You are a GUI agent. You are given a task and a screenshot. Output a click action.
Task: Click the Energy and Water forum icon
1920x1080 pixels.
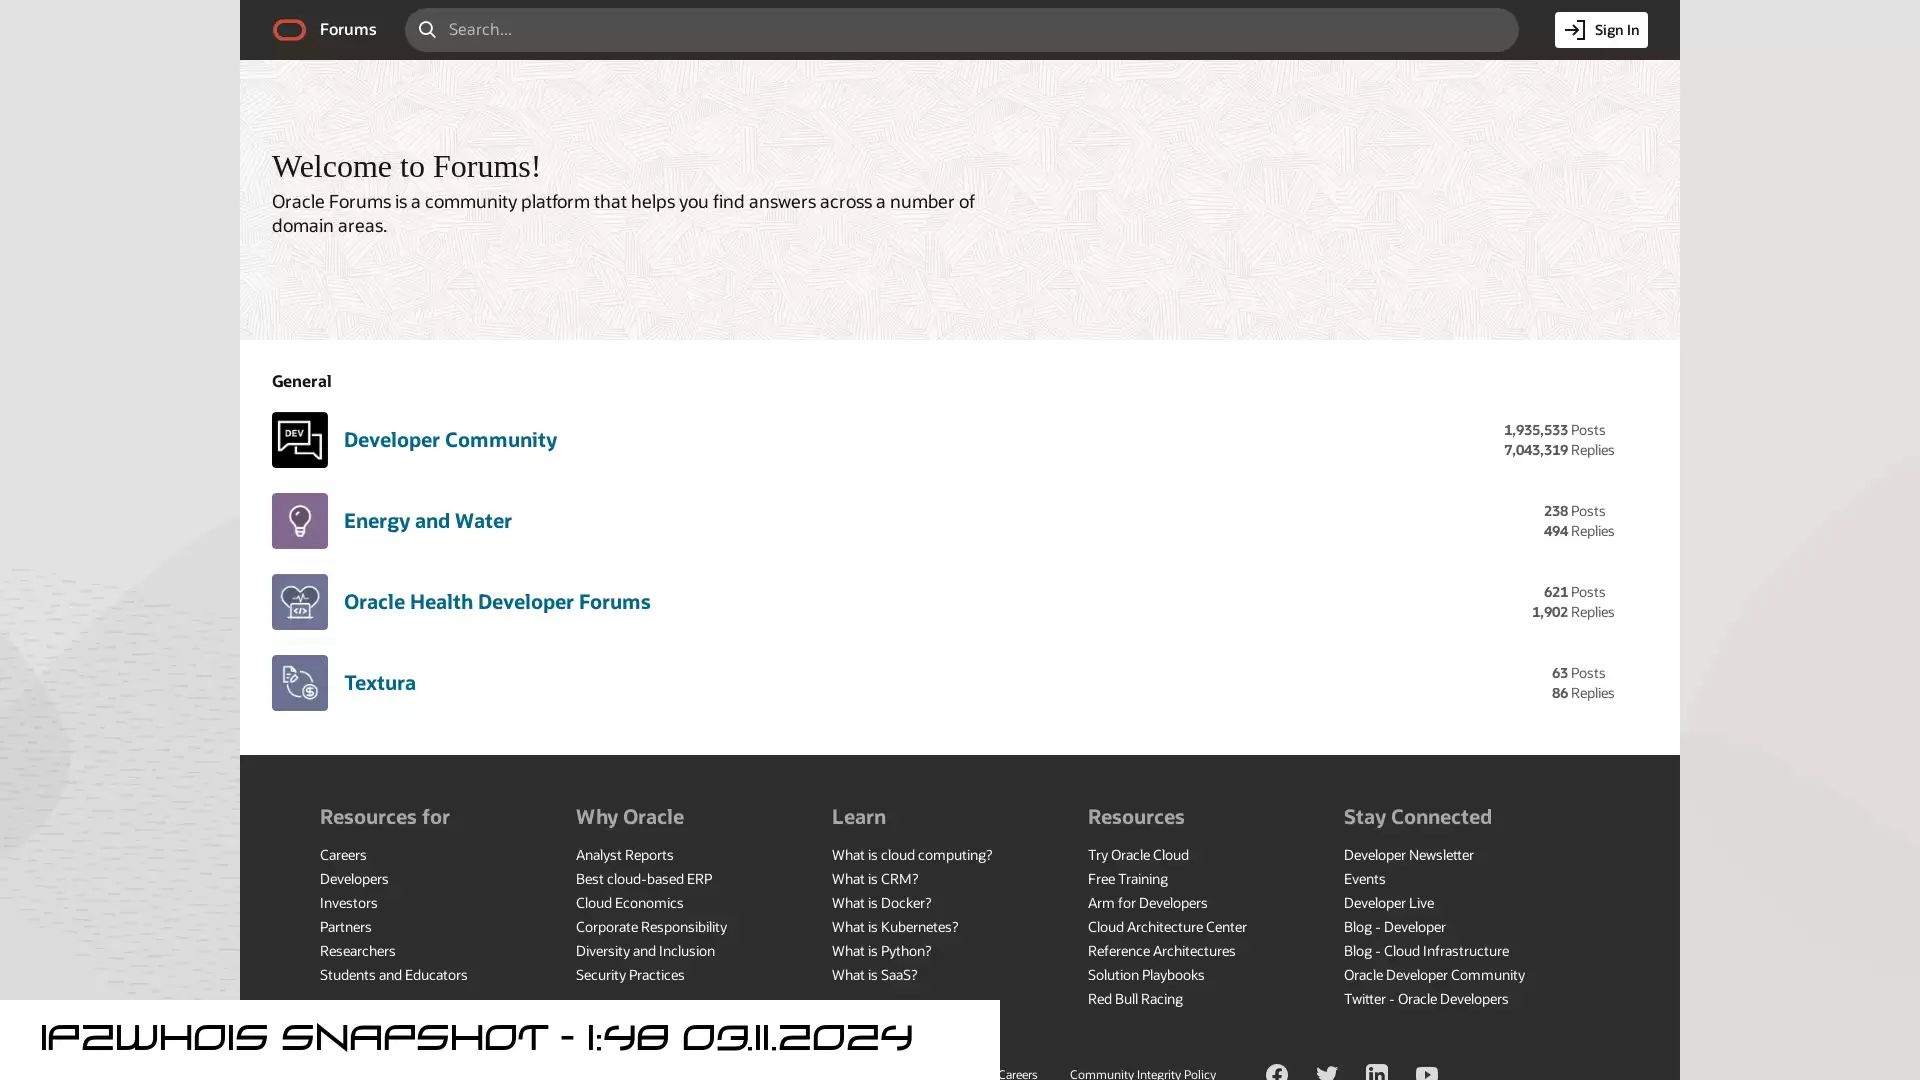coord(299,520)
